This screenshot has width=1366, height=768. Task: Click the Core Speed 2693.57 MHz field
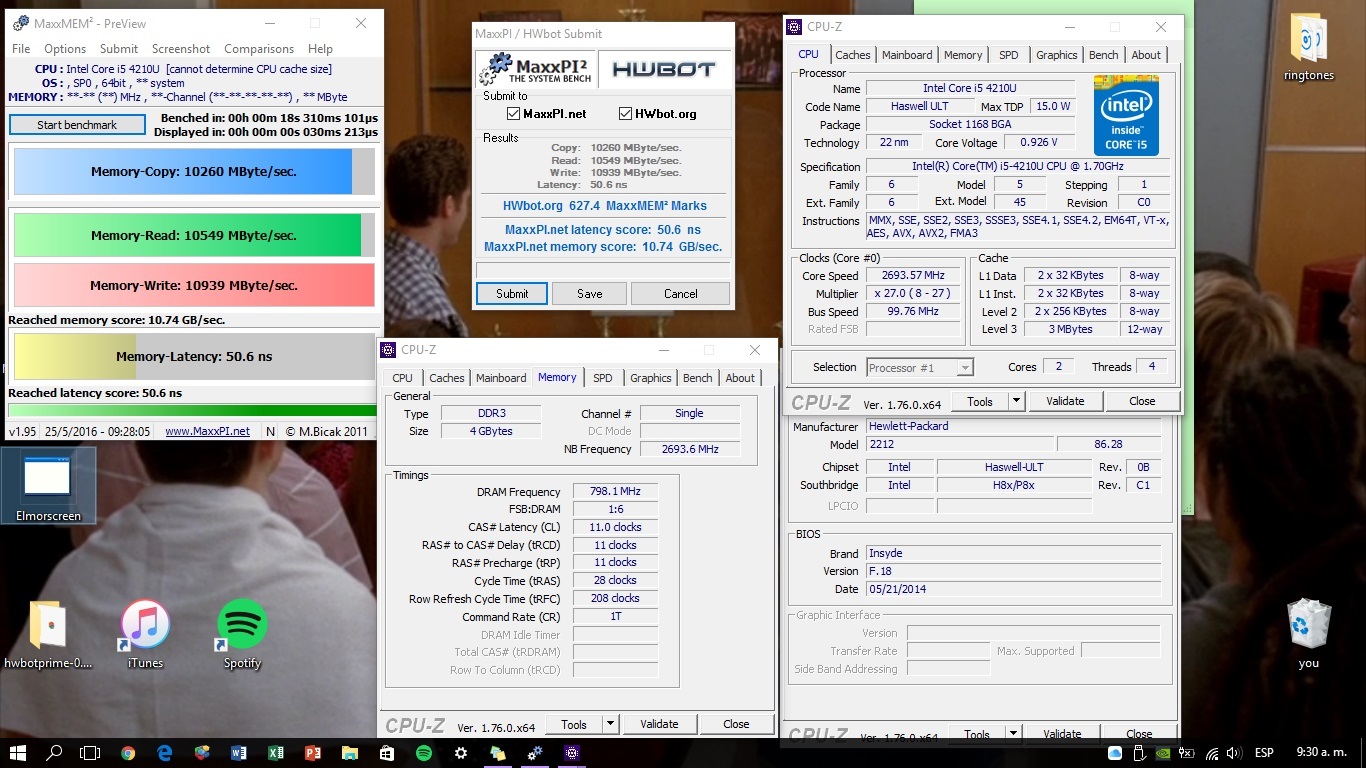click(x=913, y=276)
